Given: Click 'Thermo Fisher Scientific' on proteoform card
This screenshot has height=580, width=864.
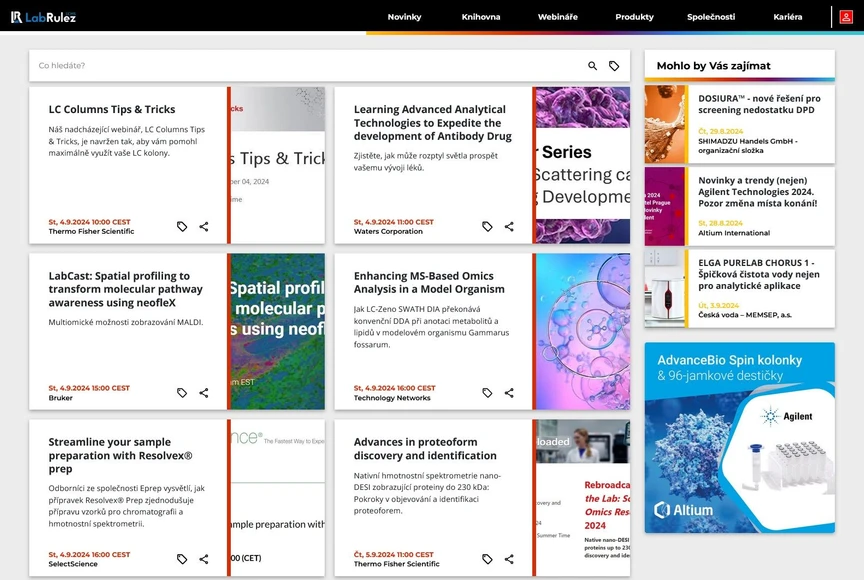Looking at the screenshot, I should tap(397, 564).
